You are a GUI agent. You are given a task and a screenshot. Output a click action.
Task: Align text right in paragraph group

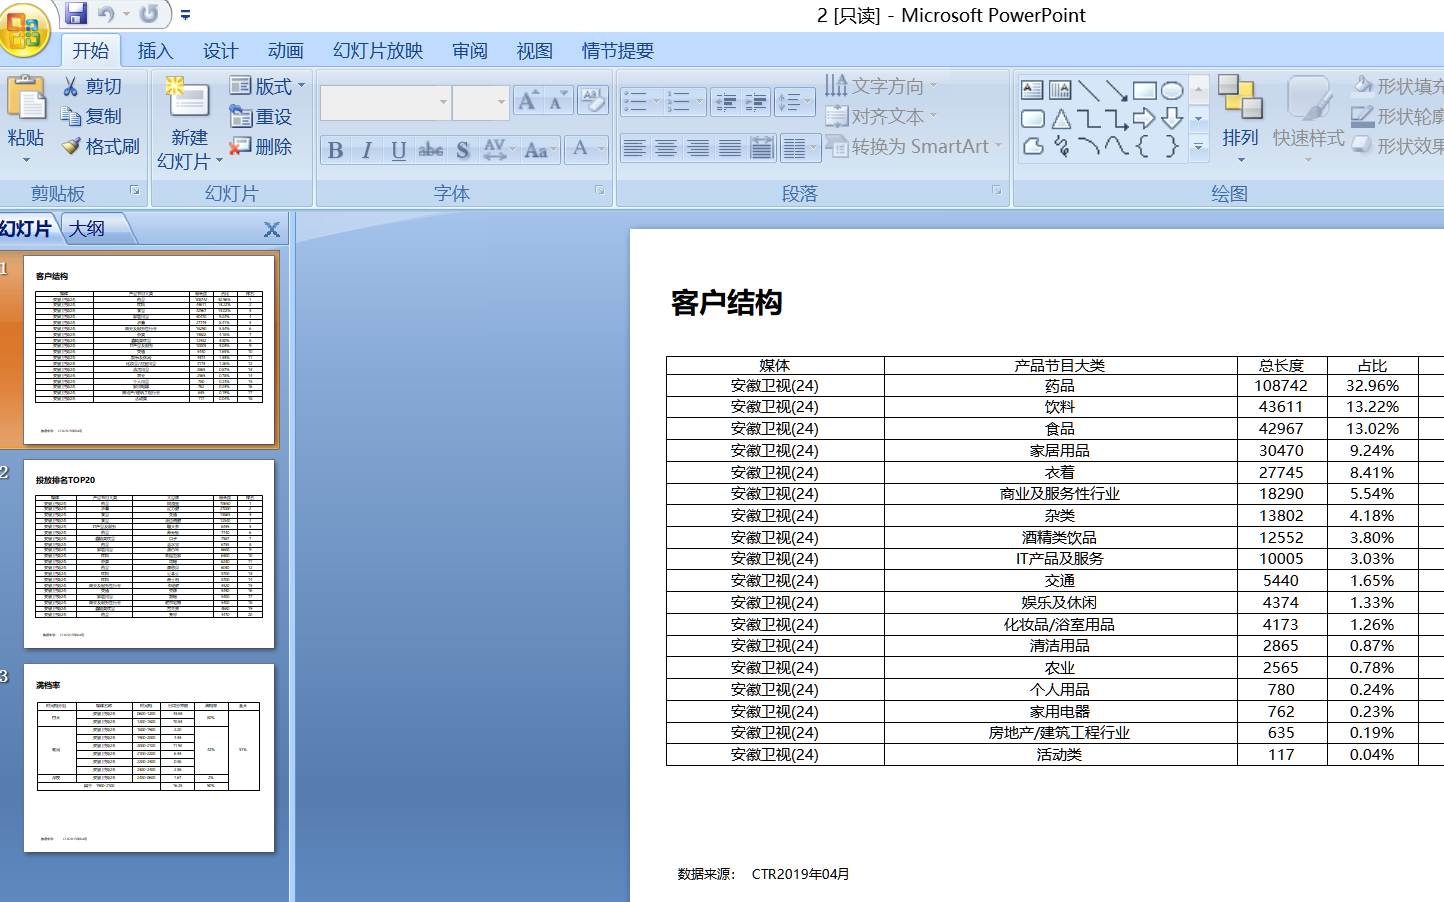coord(698,149)
